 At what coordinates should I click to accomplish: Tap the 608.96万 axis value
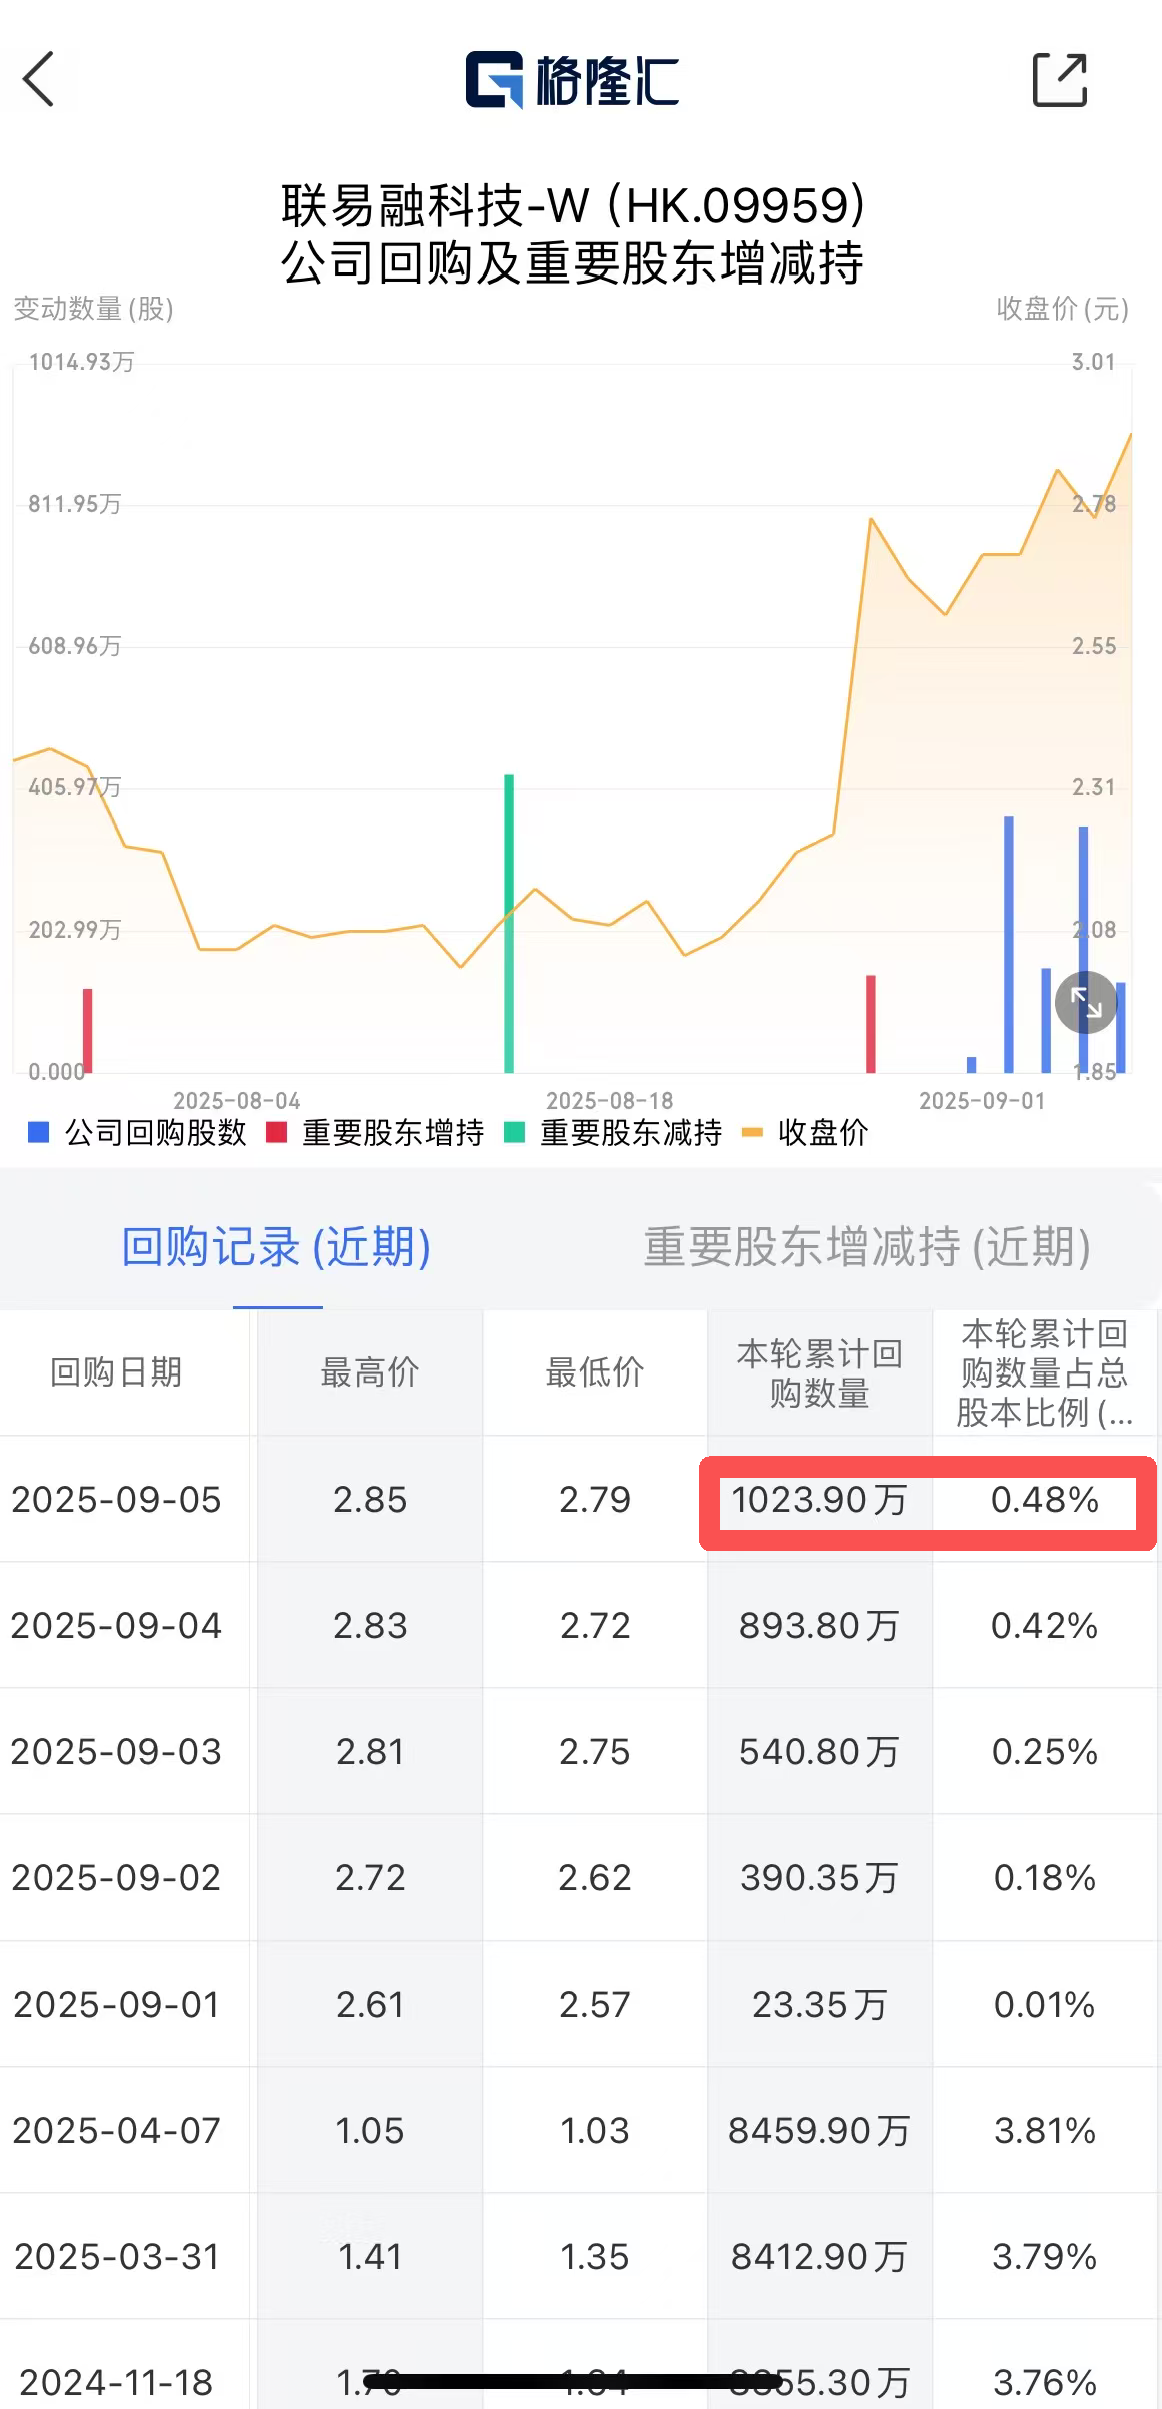pos(75,646)
